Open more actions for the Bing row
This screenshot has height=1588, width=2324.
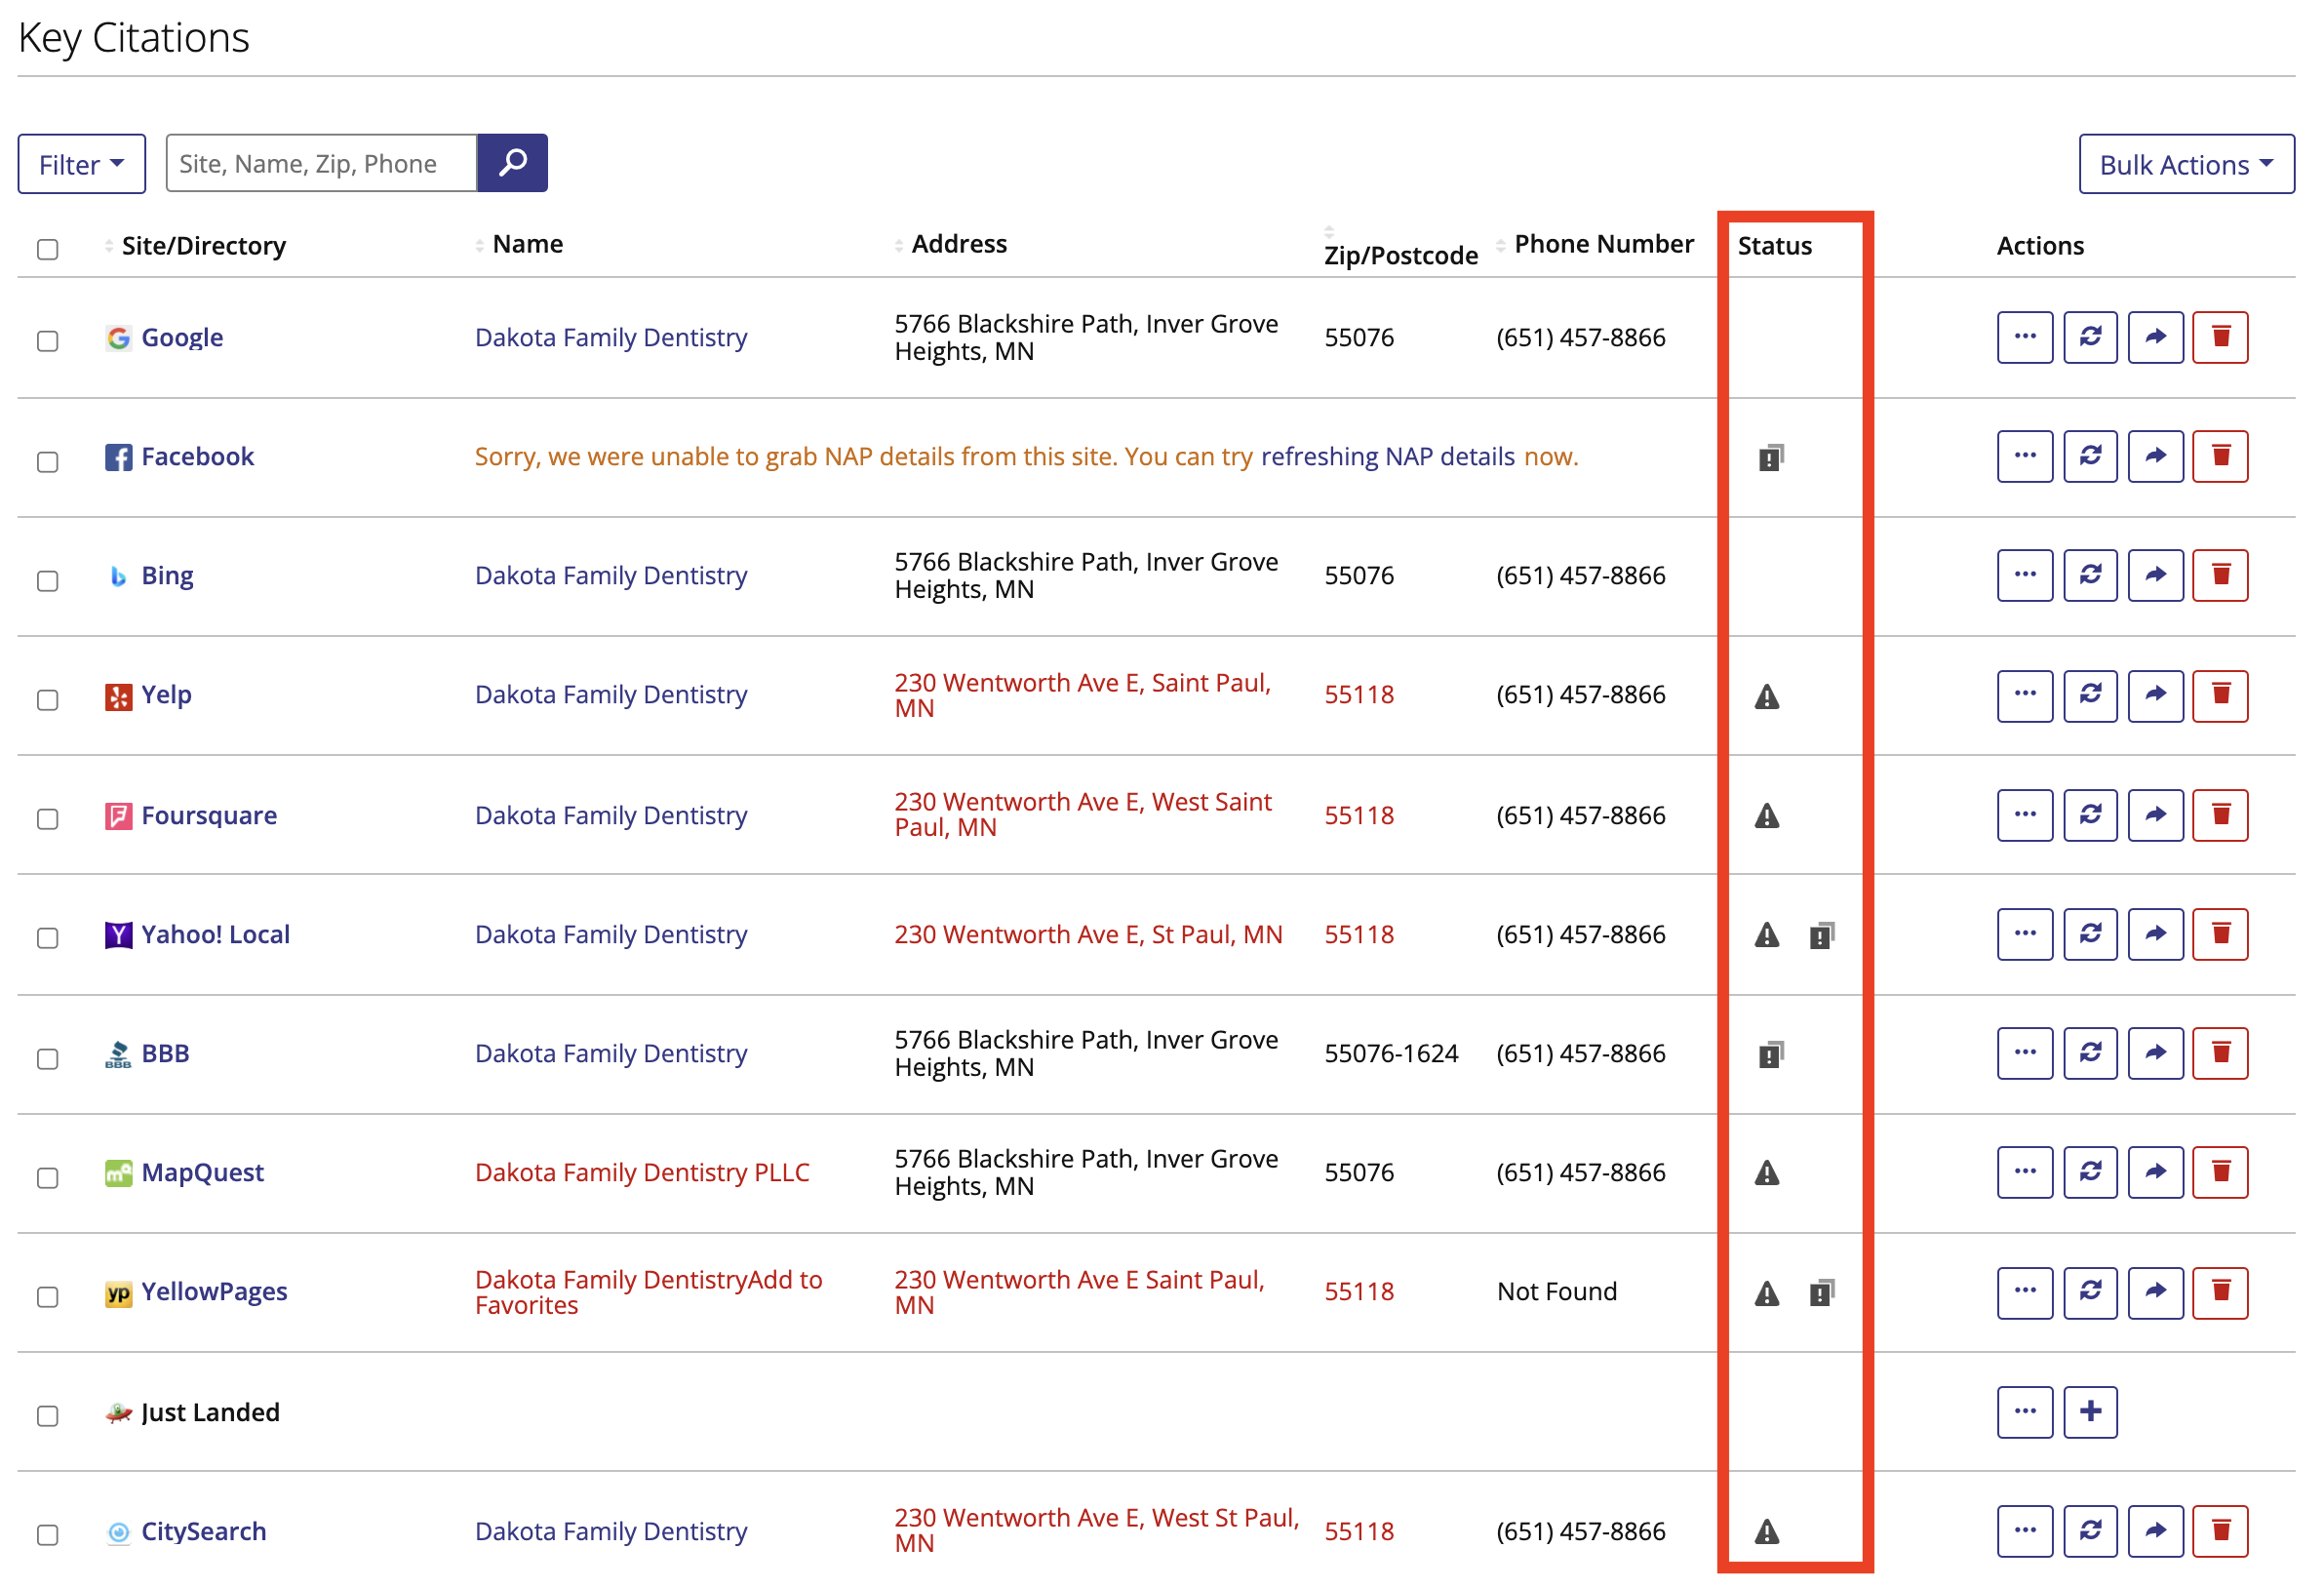2025,575
